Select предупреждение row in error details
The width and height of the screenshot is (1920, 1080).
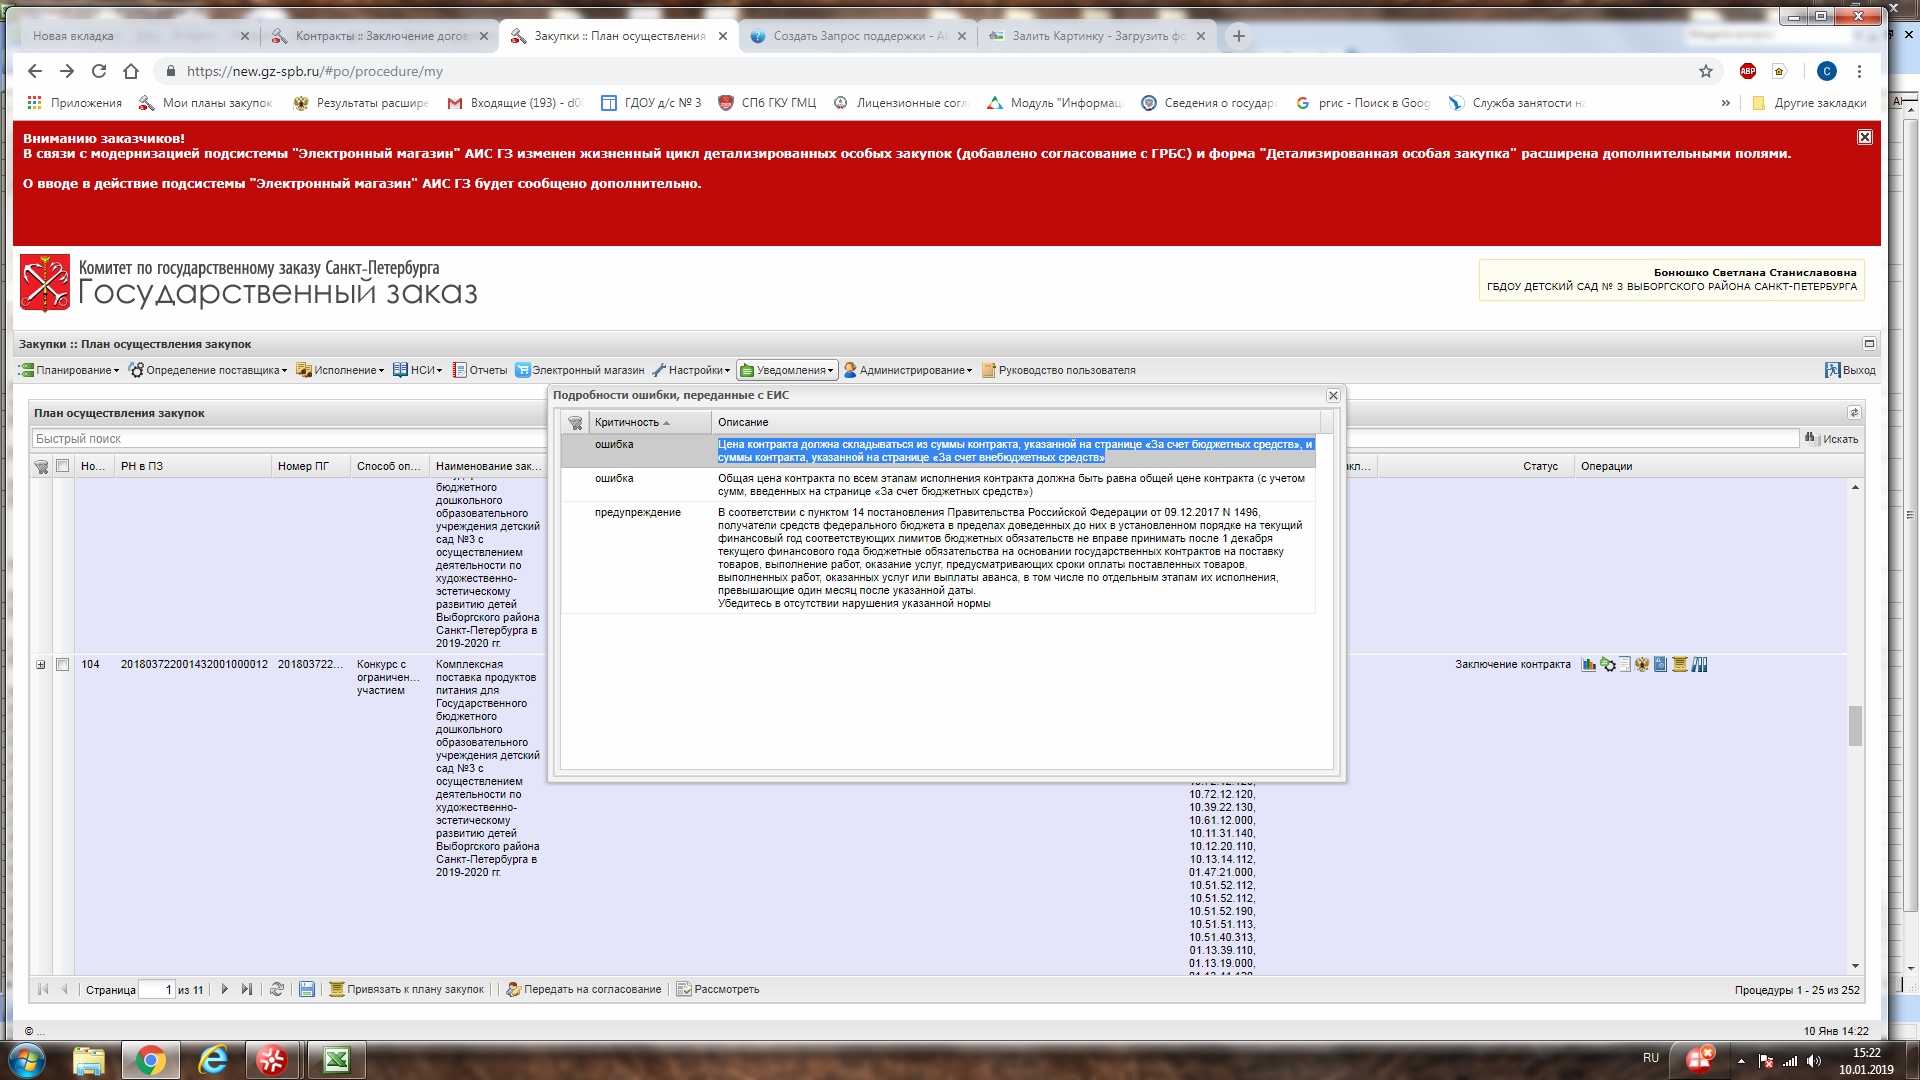[x=938, y=558]
